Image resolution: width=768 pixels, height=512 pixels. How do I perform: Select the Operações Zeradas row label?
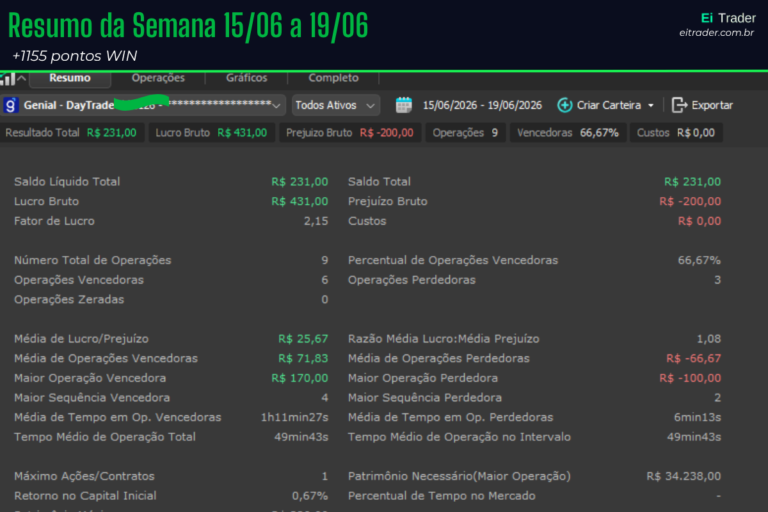click(69, 299)
